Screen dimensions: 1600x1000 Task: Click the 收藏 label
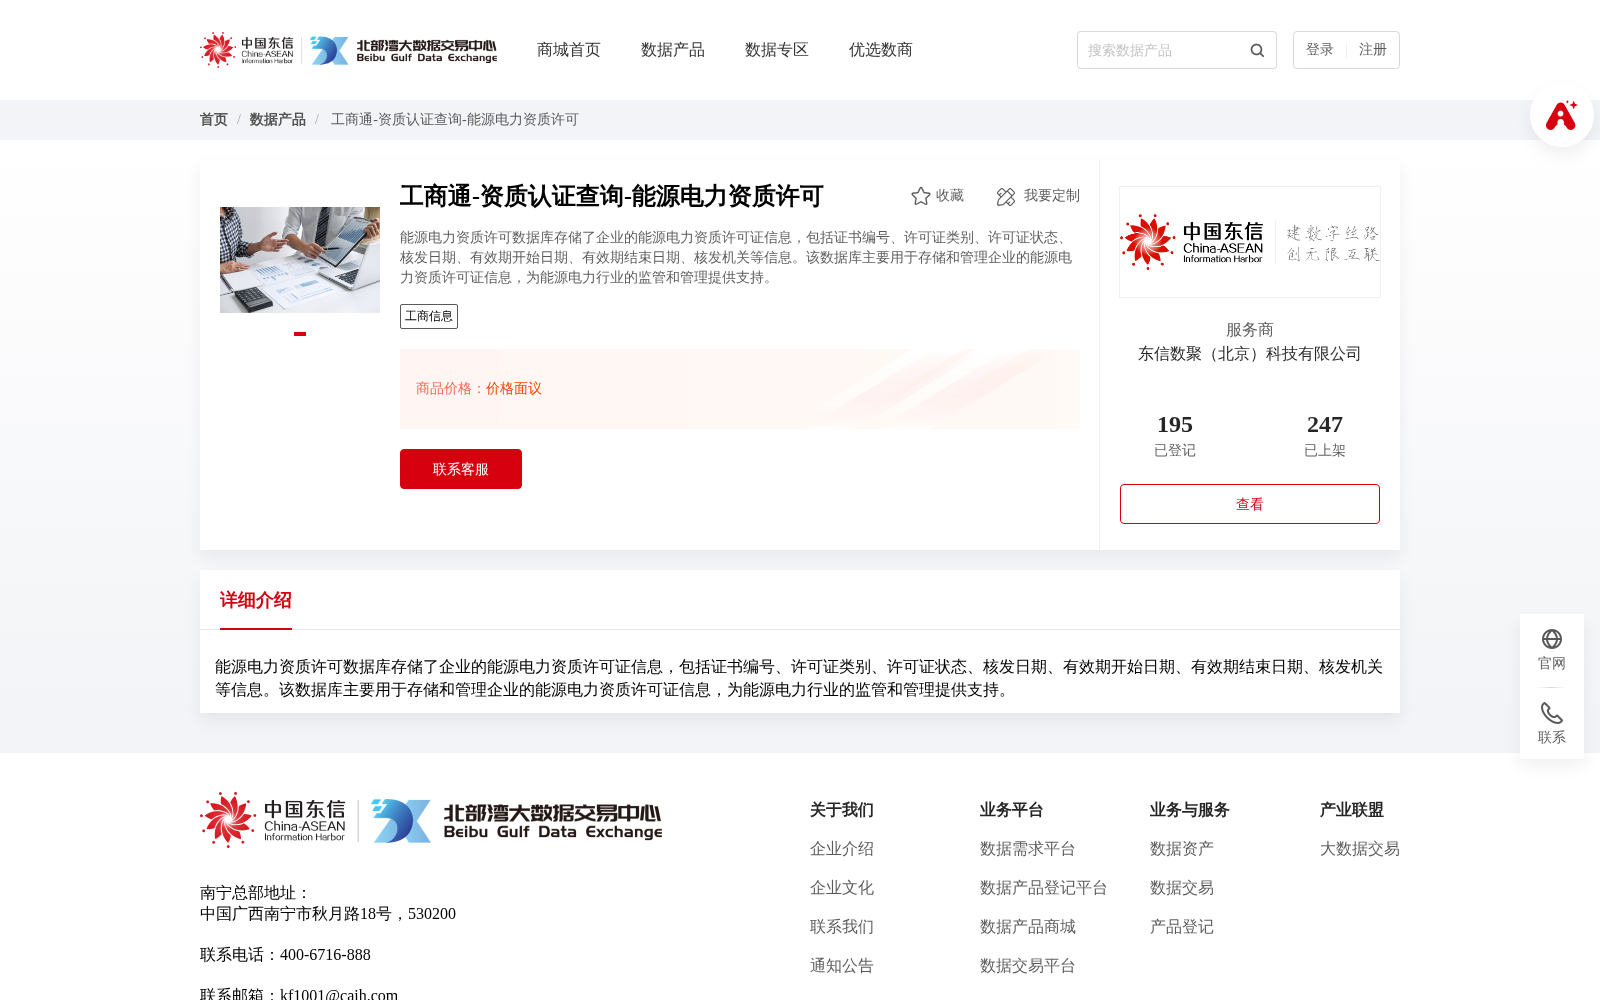point(950,196)
